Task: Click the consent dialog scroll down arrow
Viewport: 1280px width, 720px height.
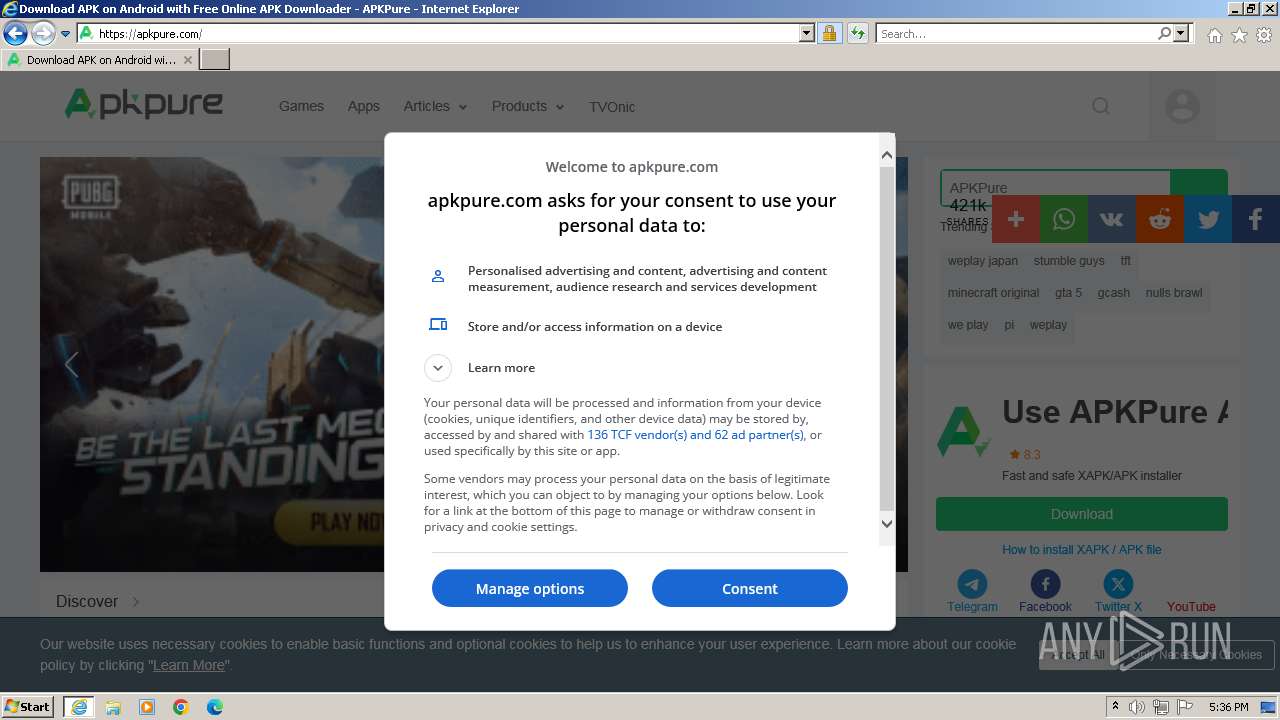Action: tap(887, 523)
